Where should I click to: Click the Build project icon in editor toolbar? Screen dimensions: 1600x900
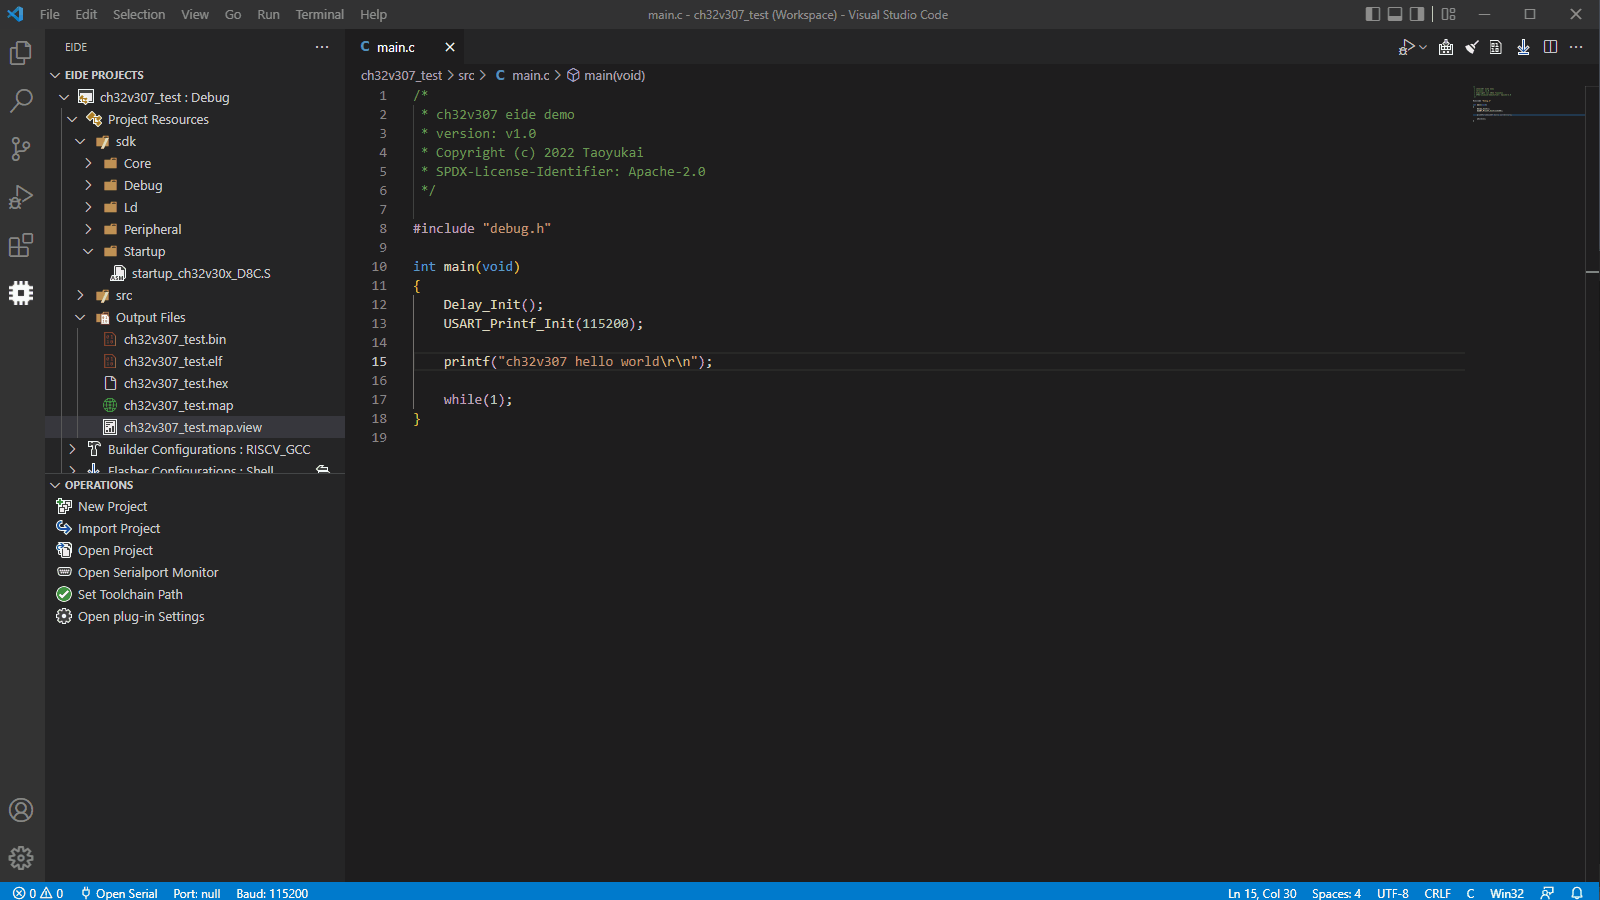click(1446, 47)
